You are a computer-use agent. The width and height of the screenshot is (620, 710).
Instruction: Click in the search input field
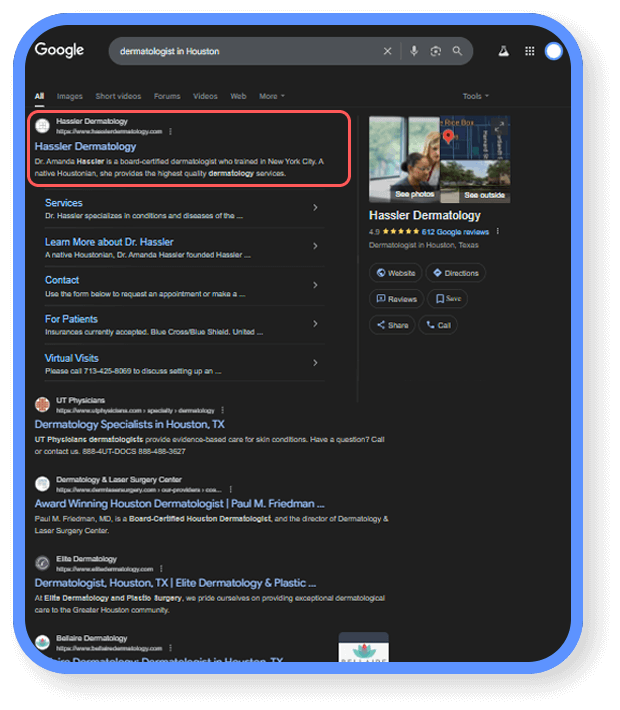point(245,51)
